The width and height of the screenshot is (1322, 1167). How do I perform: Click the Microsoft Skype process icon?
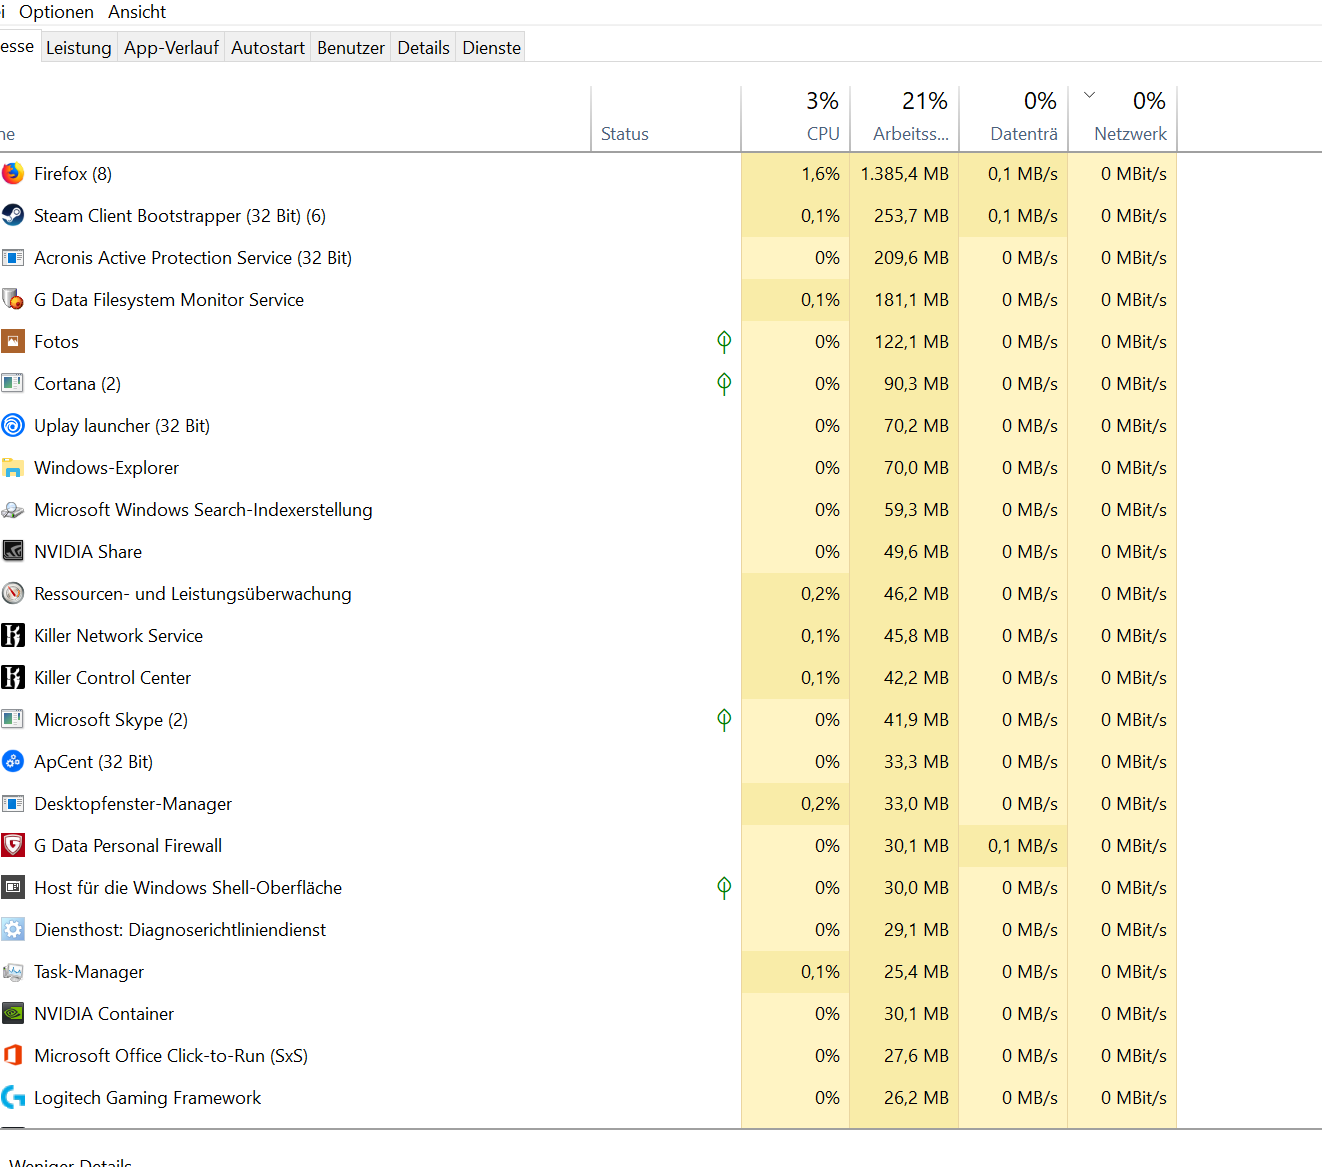pos(13,720)
